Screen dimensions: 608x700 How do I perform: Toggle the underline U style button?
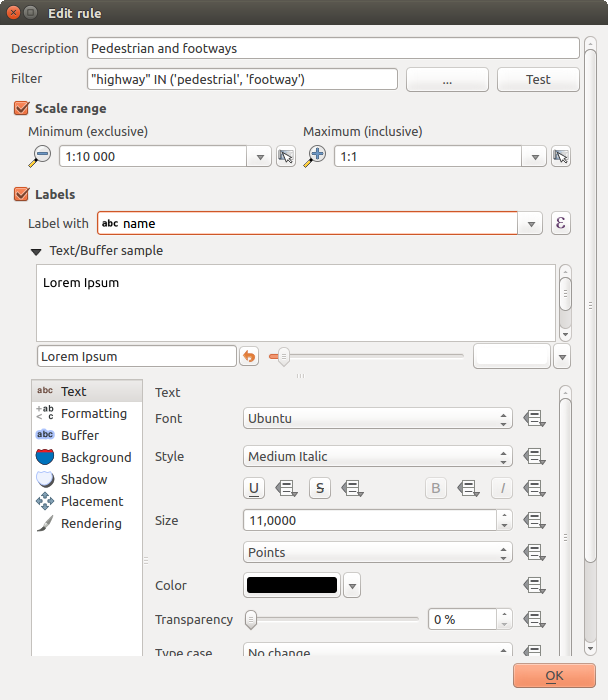[256, 488]
